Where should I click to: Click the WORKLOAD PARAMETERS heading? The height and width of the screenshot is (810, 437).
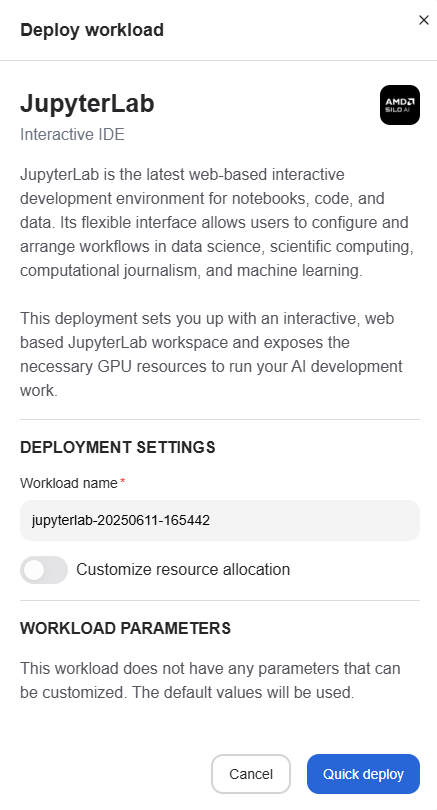126,628
